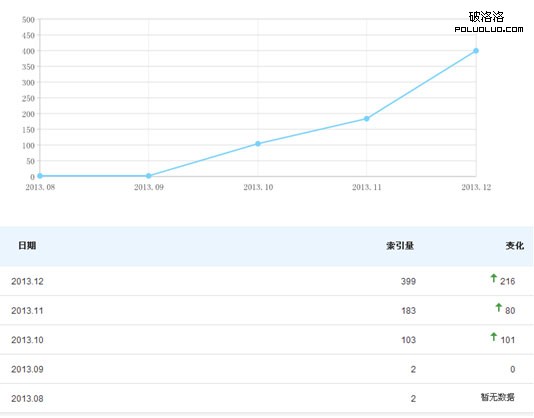Viewport: 534px width, 418px height.
Task: Click the 500 y-axis label
Action: pyautogui.click(x=29, y=20)
